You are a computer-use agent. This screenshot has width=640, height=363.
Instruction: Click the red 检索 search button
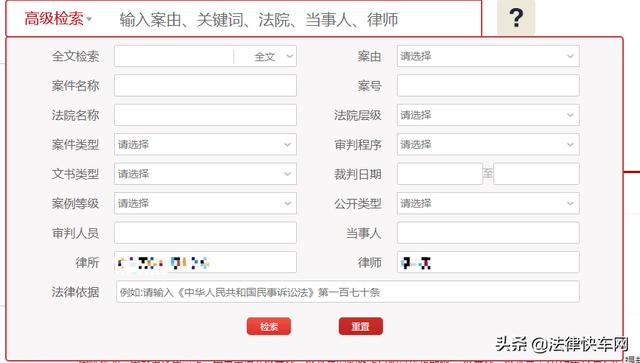[x=269, y=326]
